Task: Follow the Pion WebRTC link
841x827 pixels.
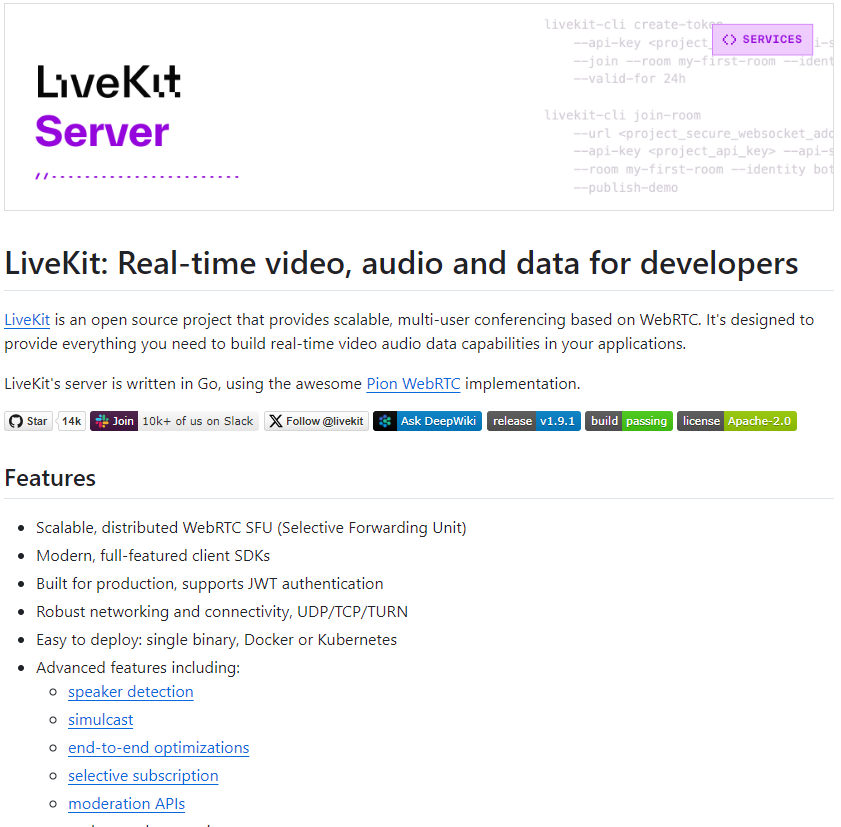Action: pyautogui.click(x=413, y=383)
